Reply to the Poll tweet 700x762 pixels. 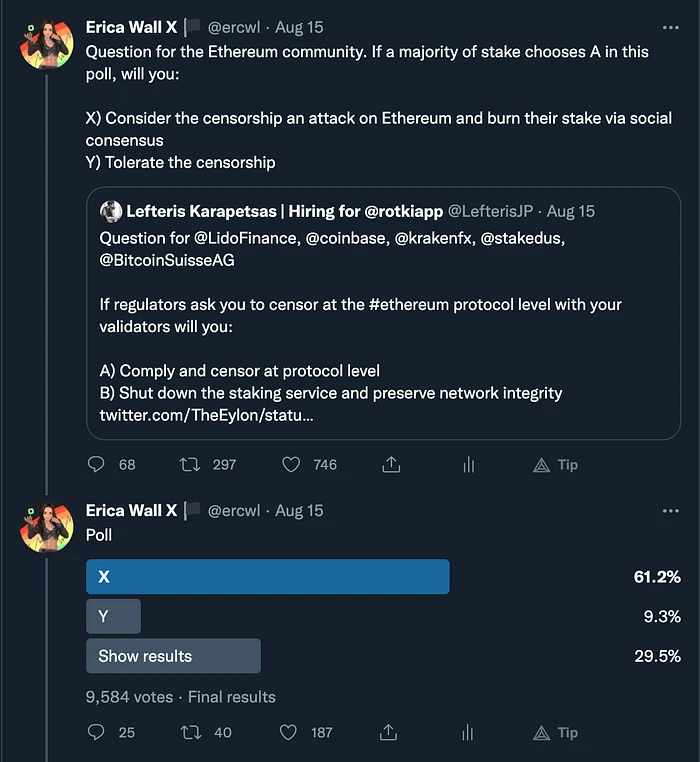pos(97,733)
